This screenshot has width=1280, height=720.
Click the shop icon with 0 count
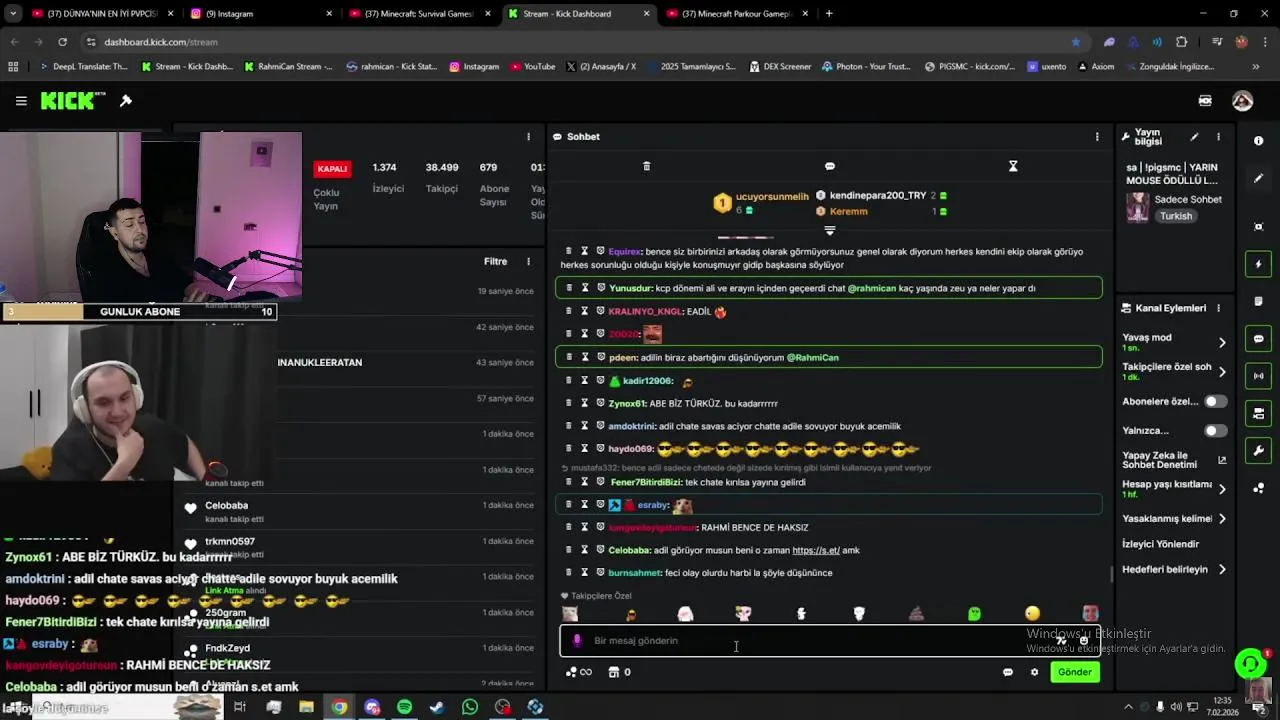[619, 672]
